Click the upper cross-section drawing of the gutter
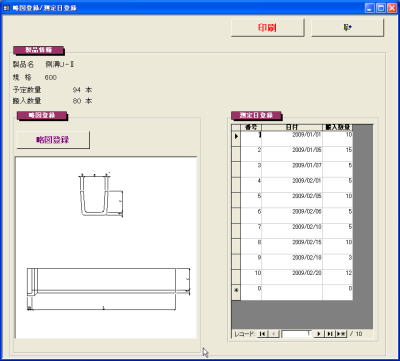 (101, 195)
